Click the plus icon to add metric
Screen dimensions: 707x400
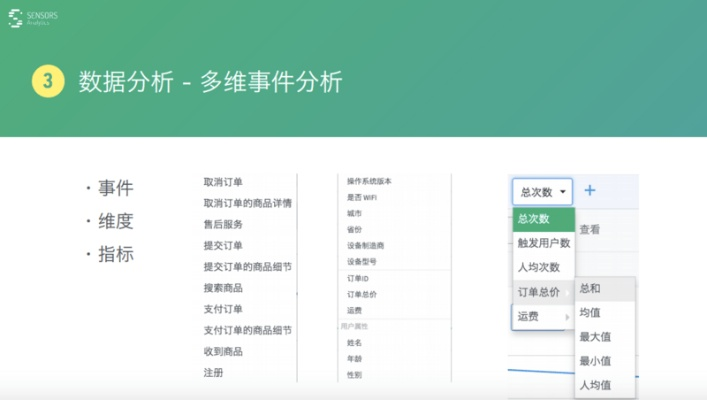click(590, 190)
